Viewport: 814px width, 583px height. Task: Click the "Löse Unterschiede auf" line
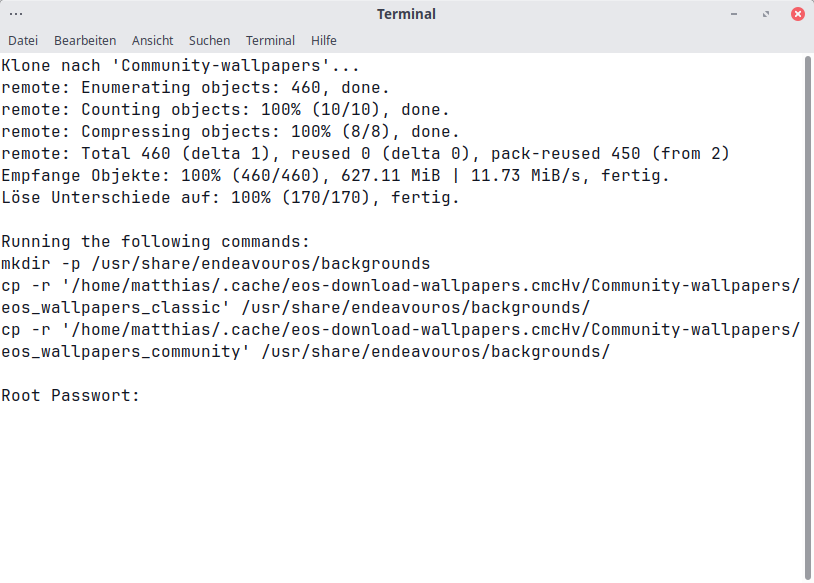click(x=230, y=198)
